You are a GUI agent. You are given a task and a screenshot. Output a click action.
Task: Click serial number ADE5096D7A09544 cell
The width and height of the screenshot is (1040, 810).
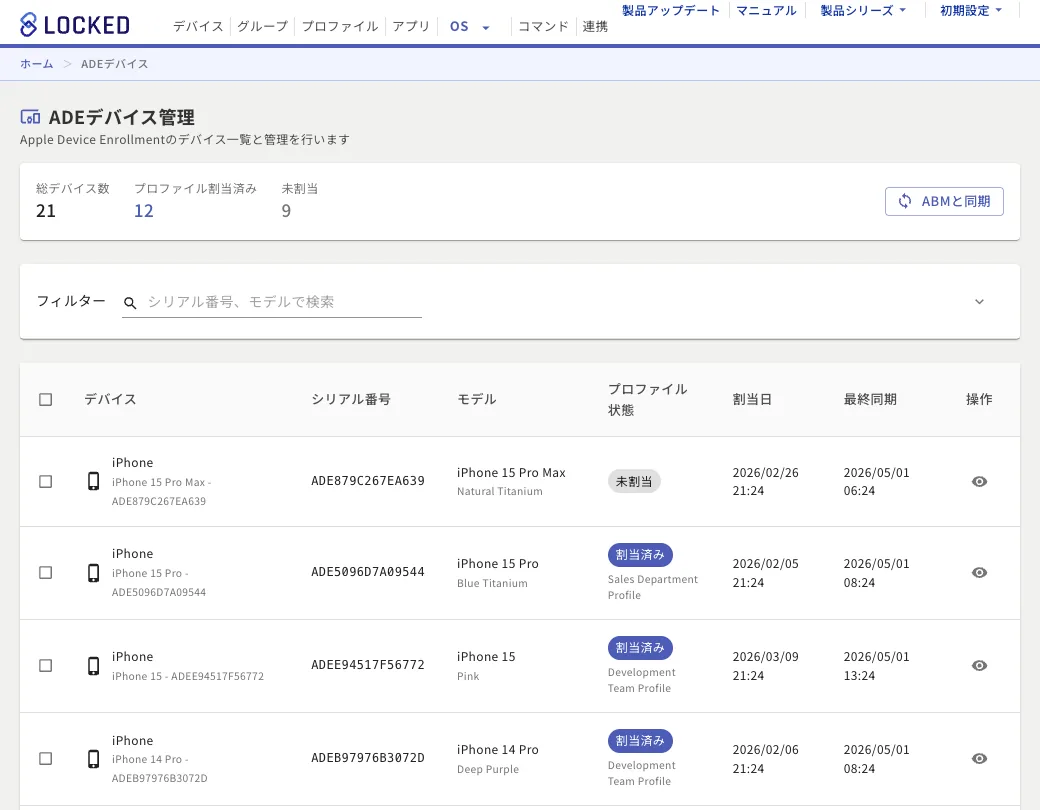click(367, 572)
